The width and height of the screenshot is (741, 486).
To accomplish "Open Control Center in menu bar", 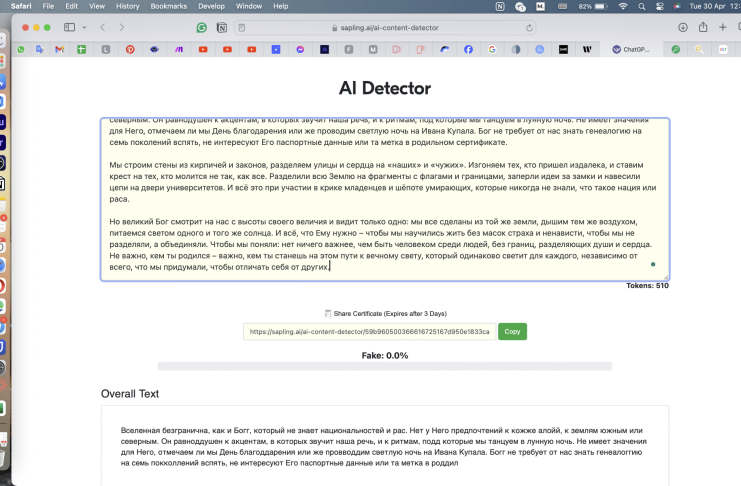I will [660, 6].
